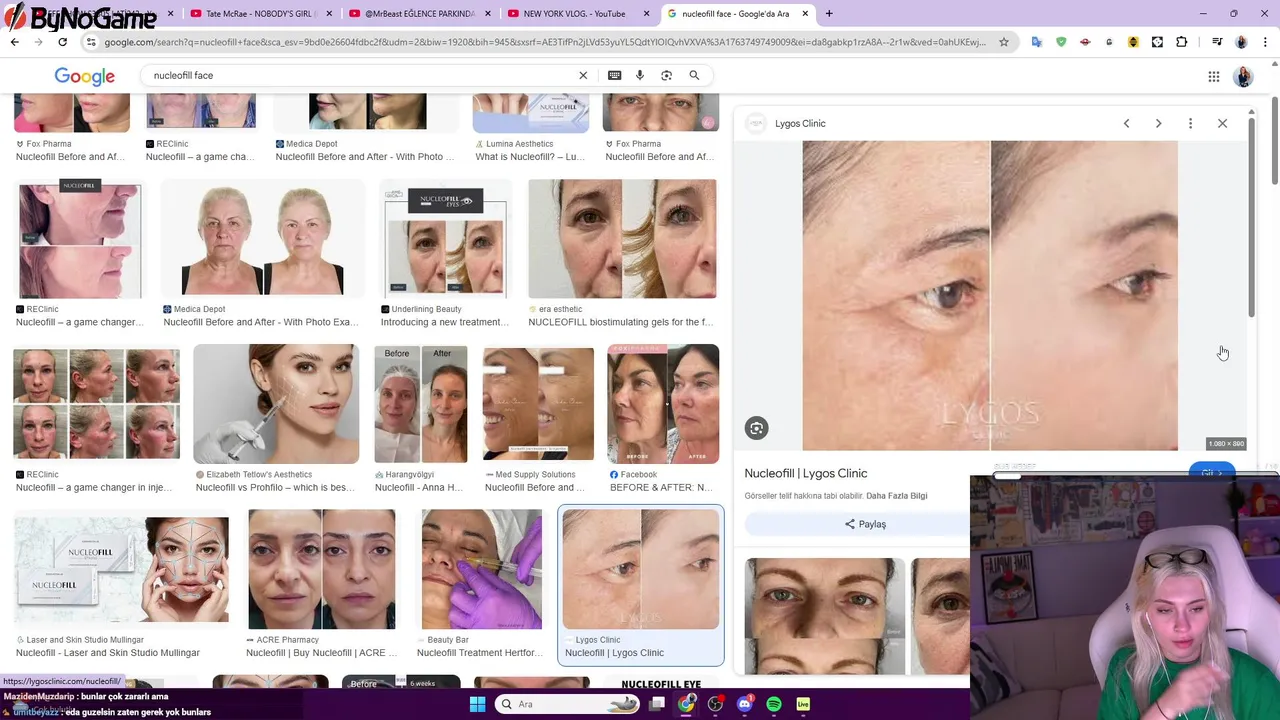
Task: Click Lumina Aesthetics What is Nucleofill link
Action: point(530,157)
